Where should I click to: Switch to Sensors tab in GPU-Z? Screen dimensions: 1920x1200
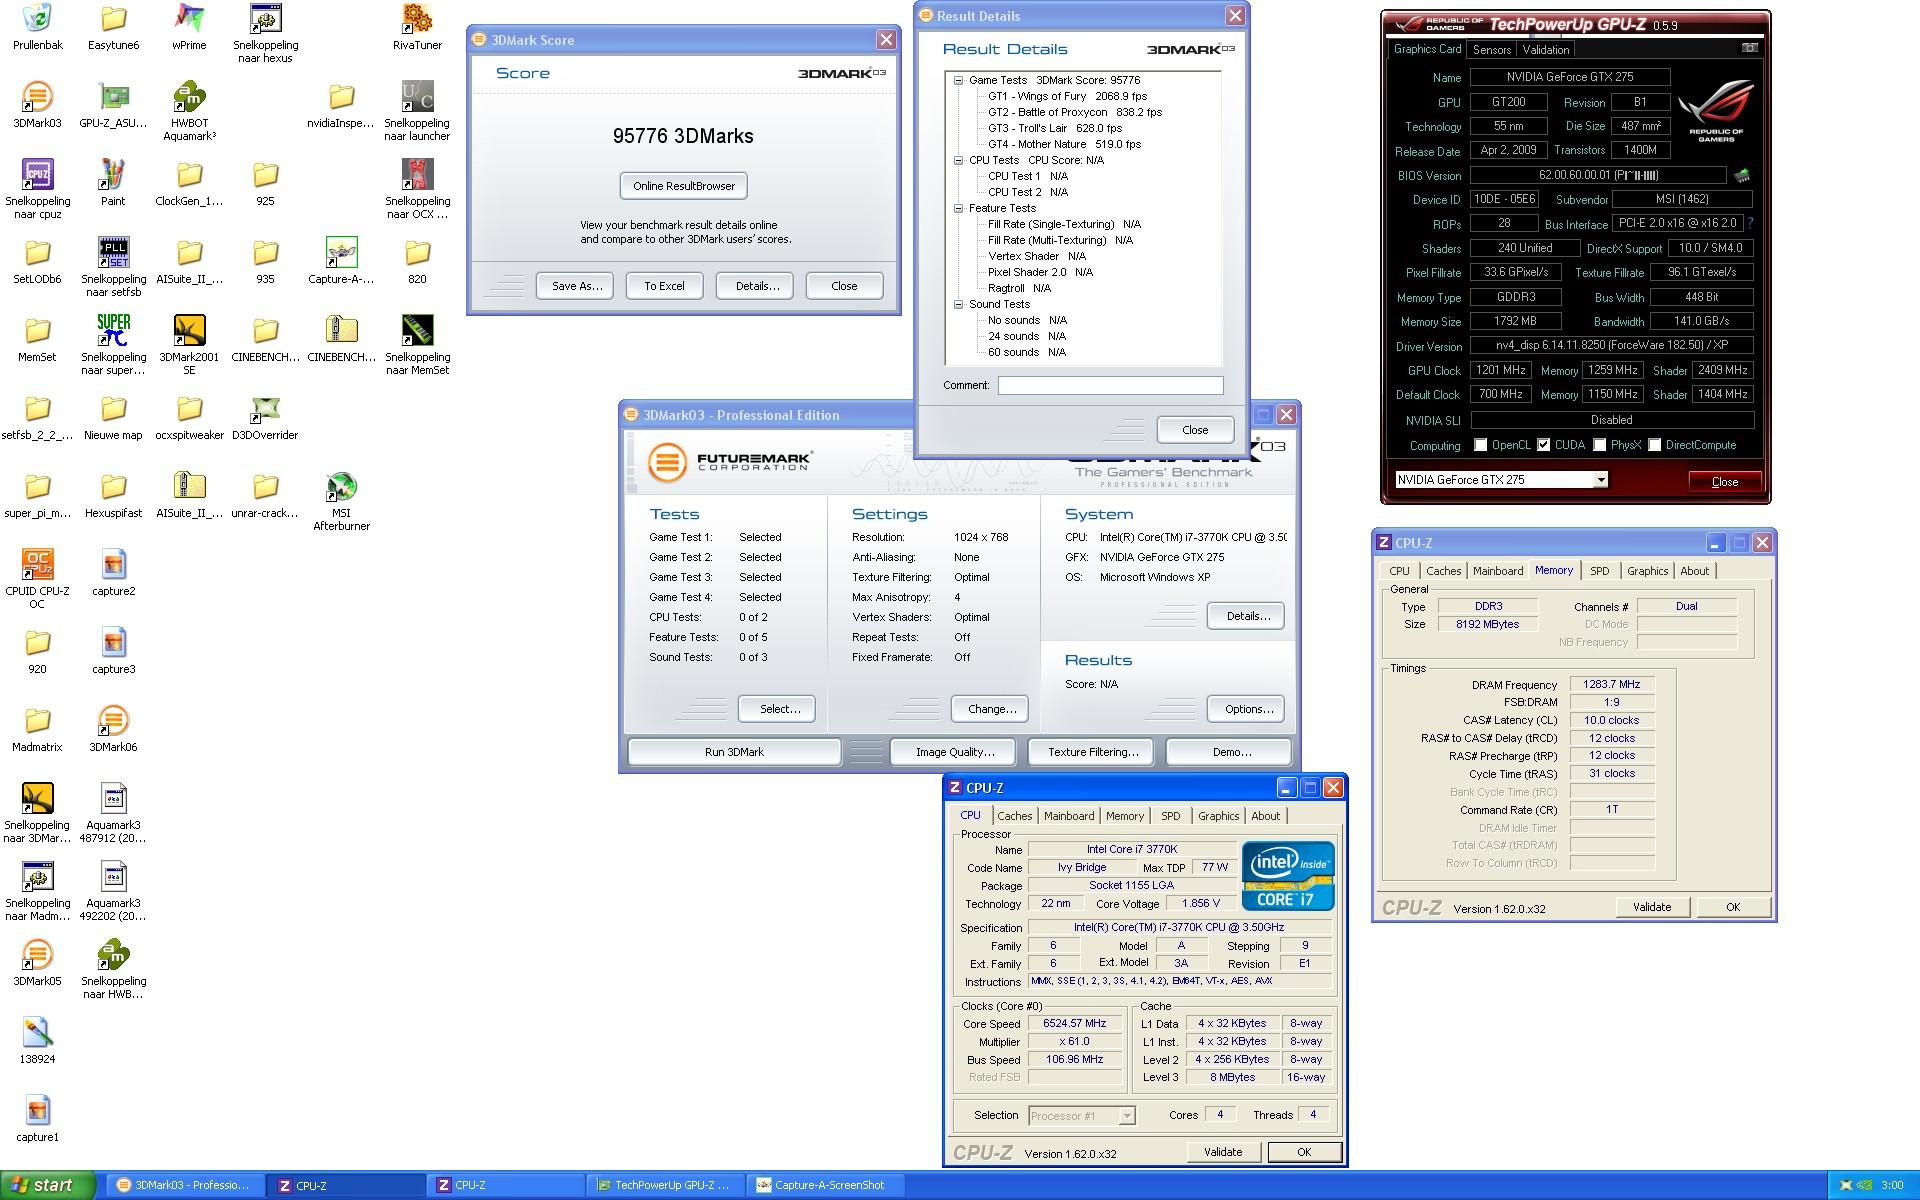(1491, 49)
